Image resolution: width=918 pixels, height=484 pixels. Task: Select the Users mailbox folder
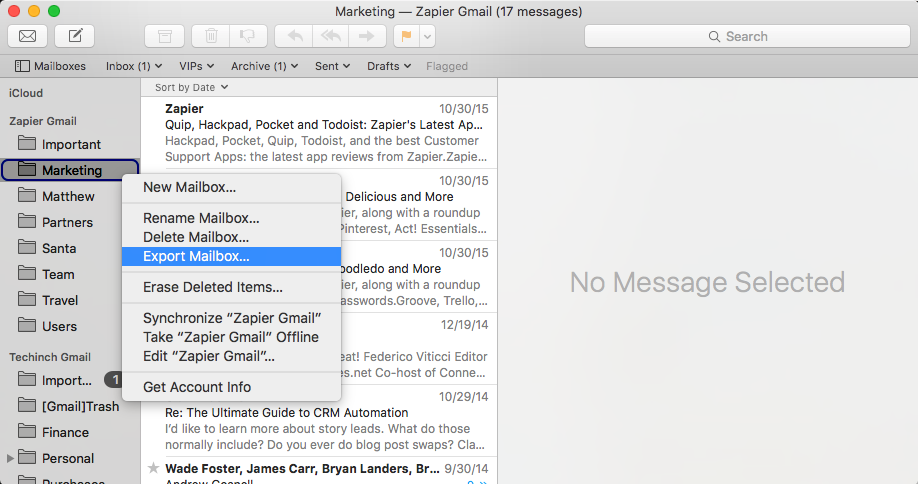70,326
